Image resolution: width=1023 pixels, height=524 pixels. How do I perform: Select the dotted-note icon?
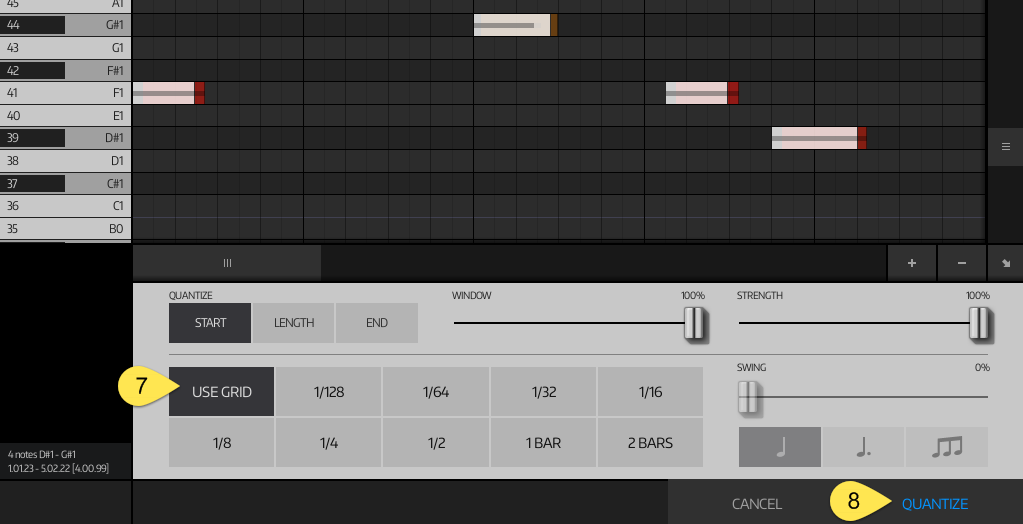pyautogui.click(x=863, y=447)
